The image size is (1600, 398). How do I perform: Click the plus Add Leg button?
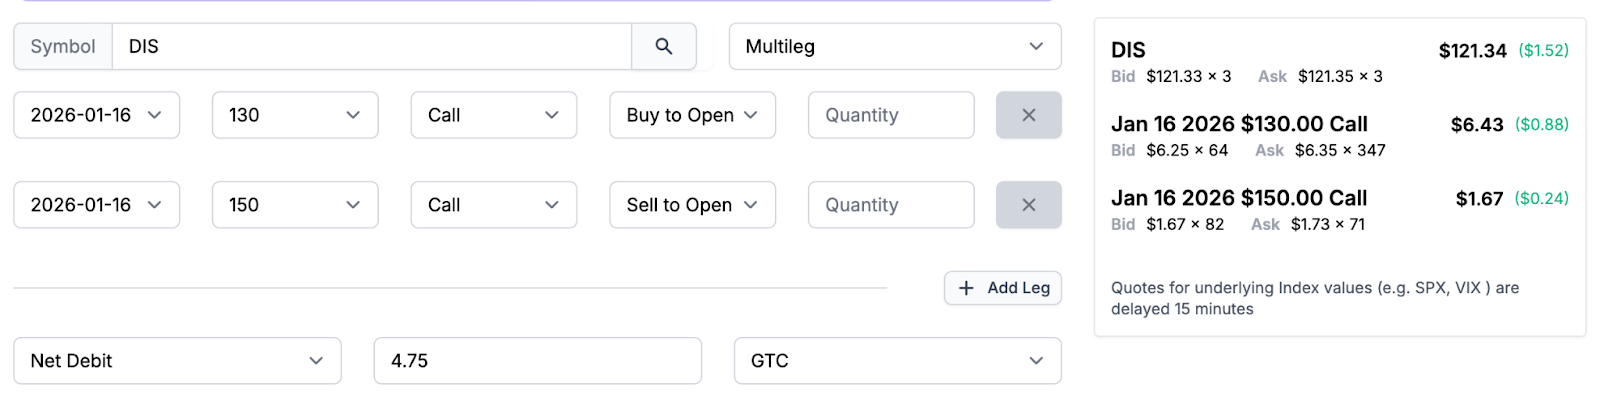point(1003,288)
